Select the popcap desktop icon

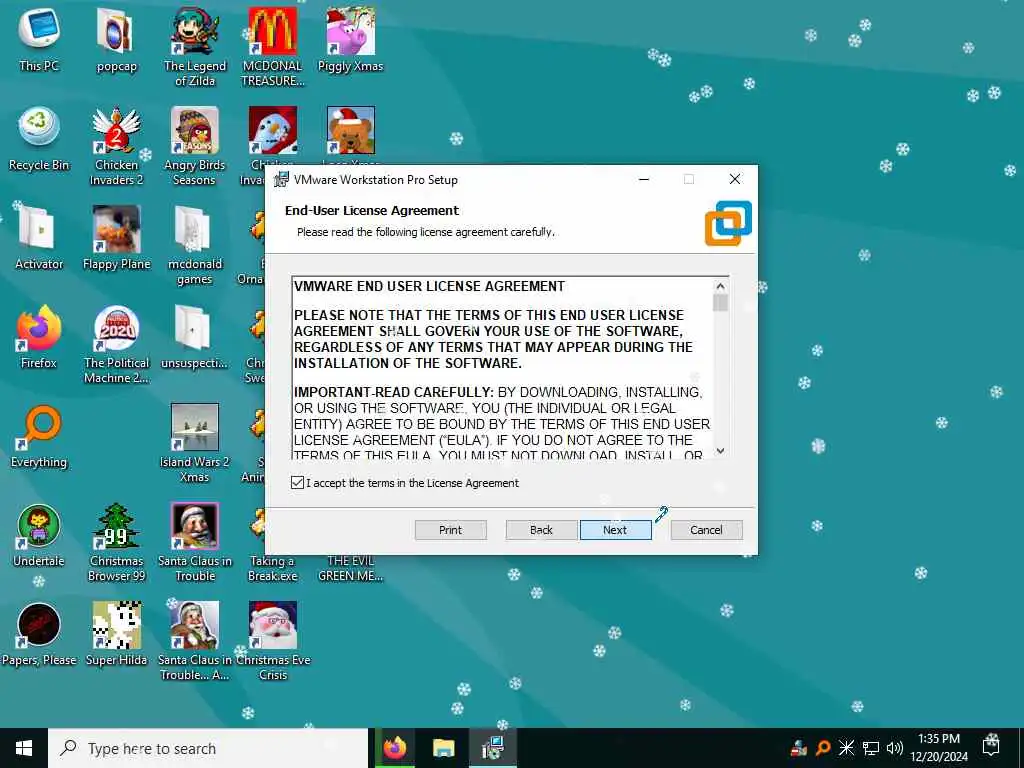pyautogui.click(x=117, y=39)
